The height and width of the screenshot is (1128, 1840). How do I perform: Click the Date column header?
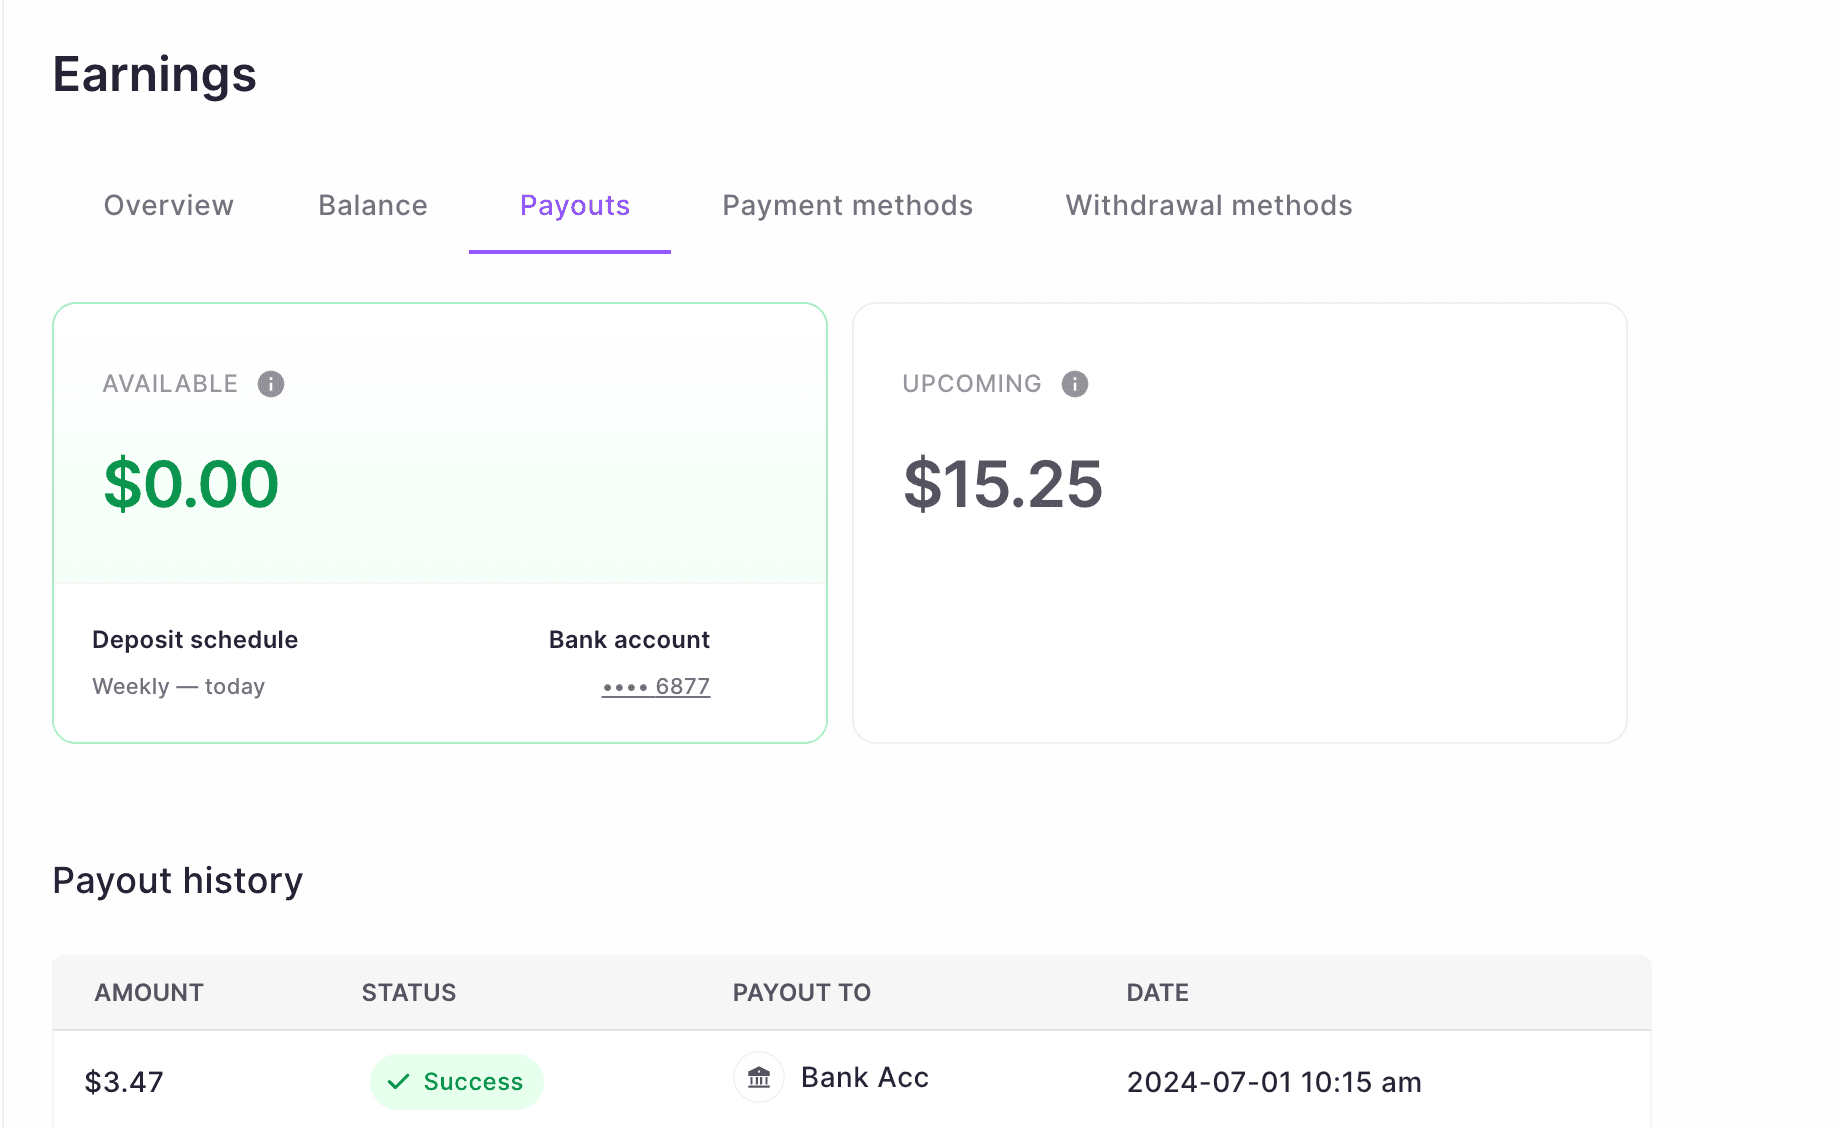pyautogui.click(x=1158, y=993)
